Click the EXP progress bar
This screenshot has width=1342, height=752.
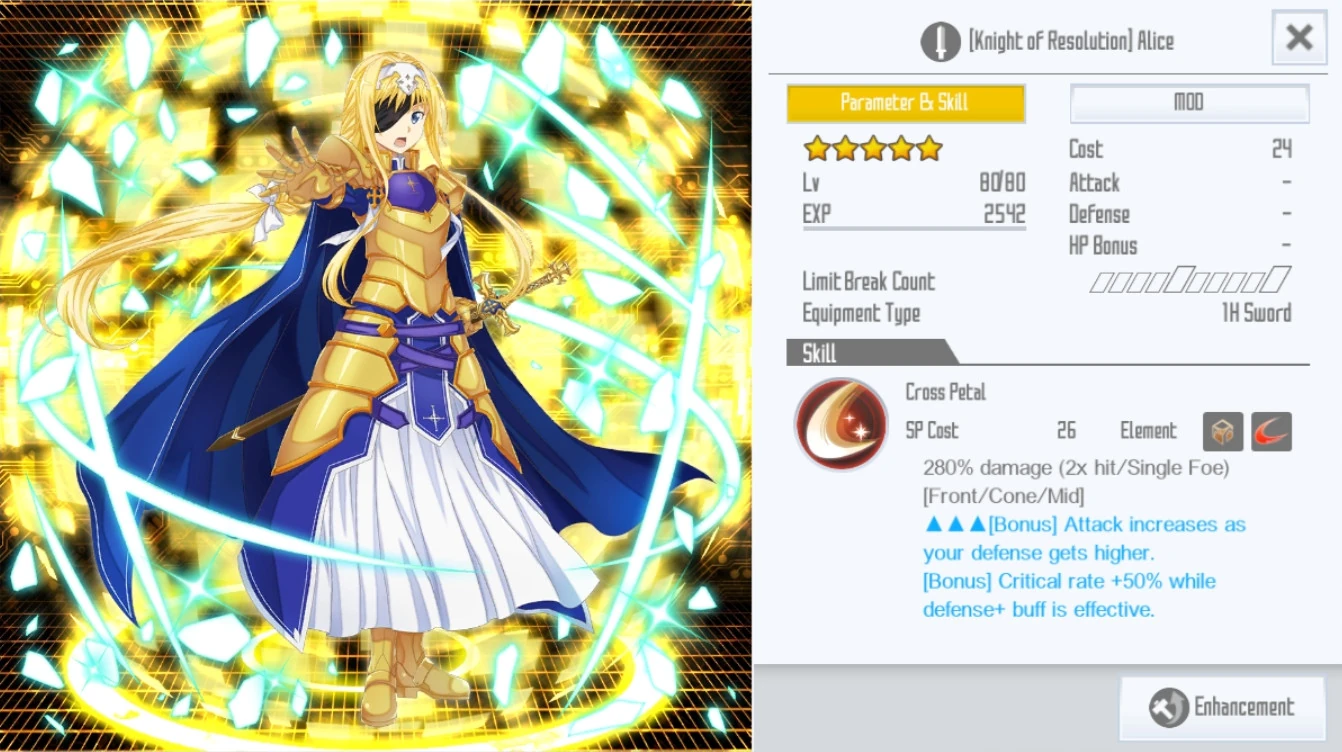[x=914, y=229]
